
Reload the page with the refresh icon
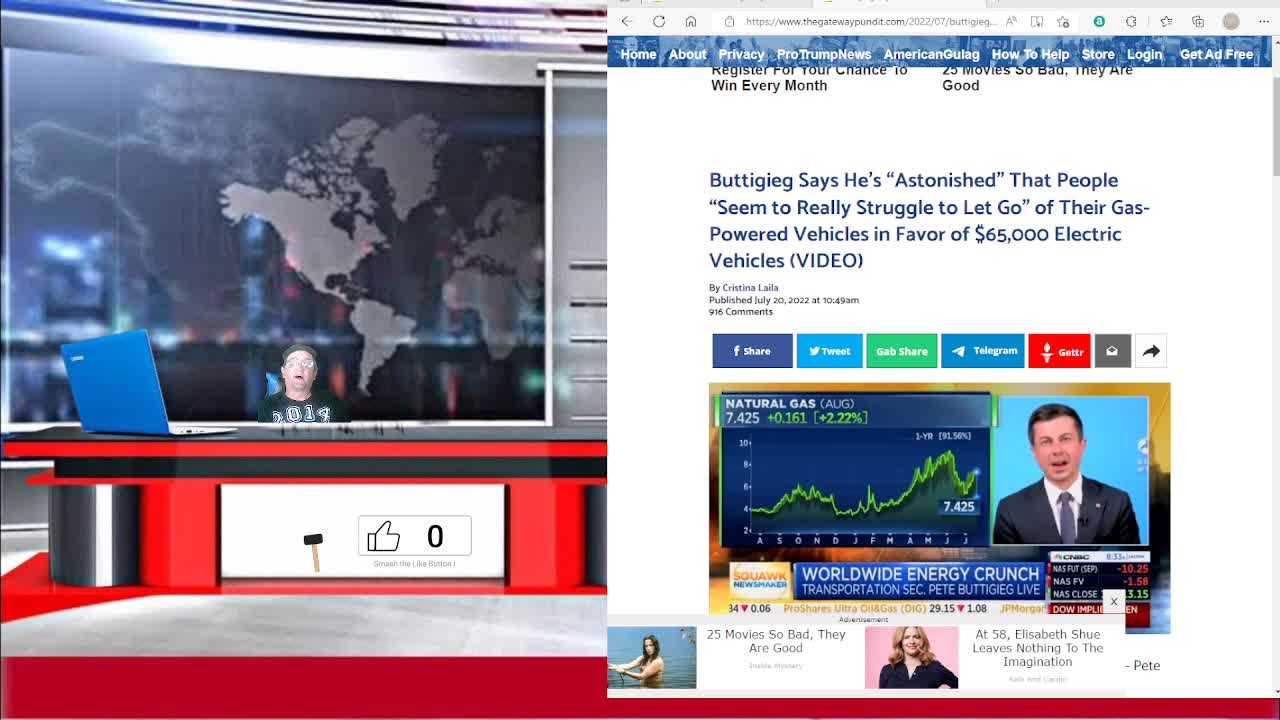[659, 21]
